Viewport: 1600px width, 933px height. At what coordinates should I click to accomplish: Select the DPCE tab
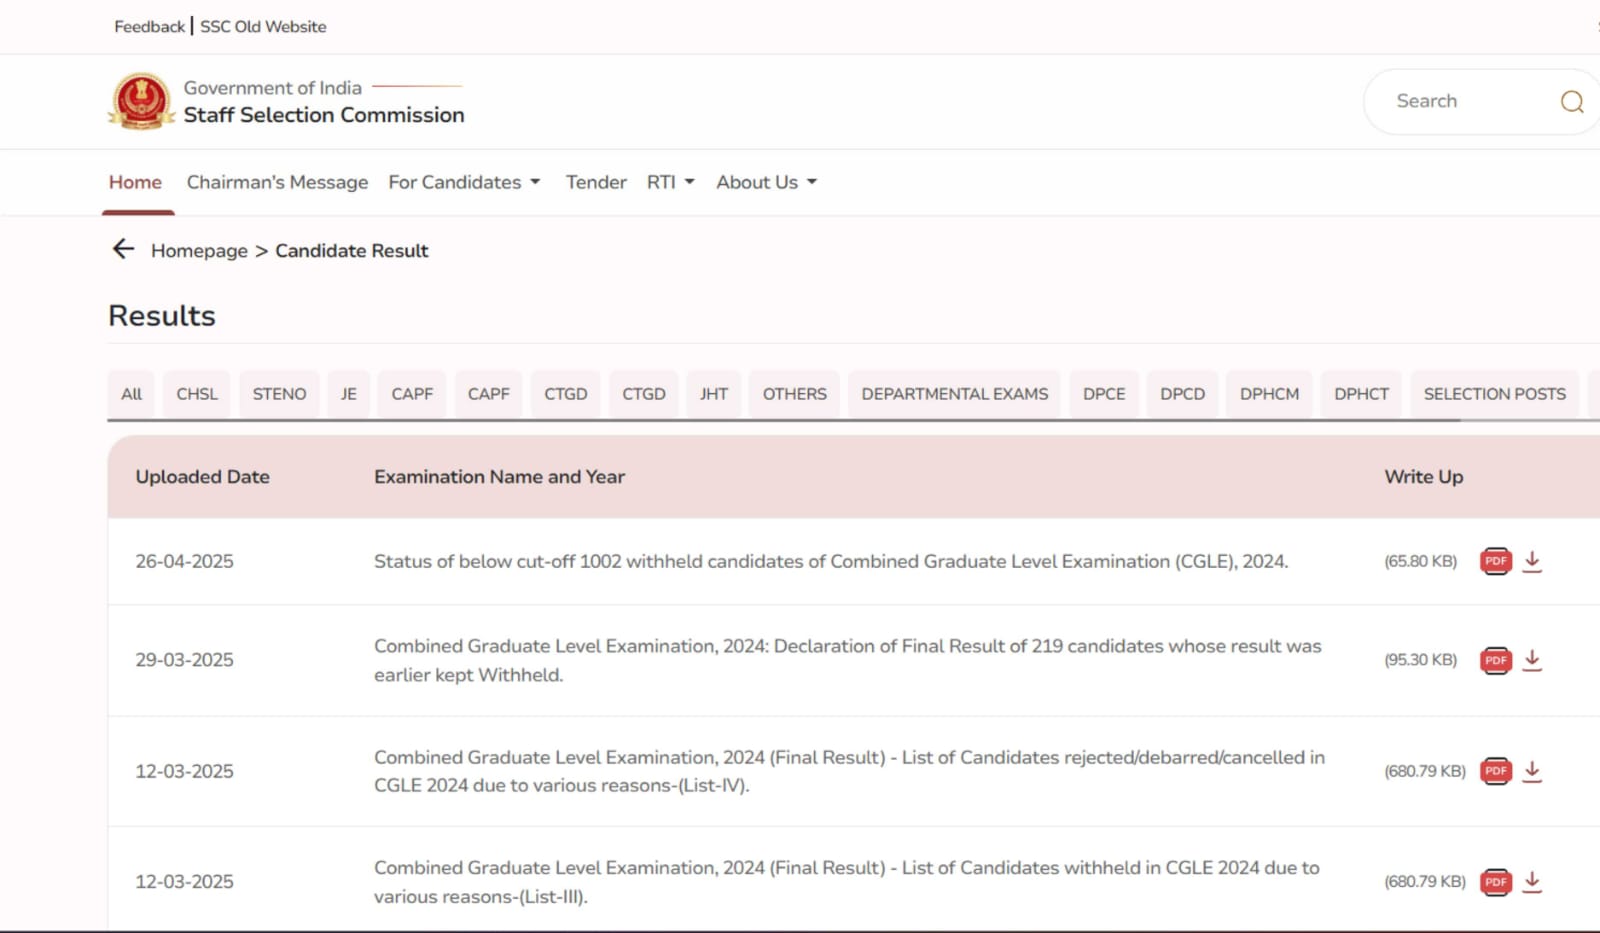pyautogui.click(x=1104, y=394)
